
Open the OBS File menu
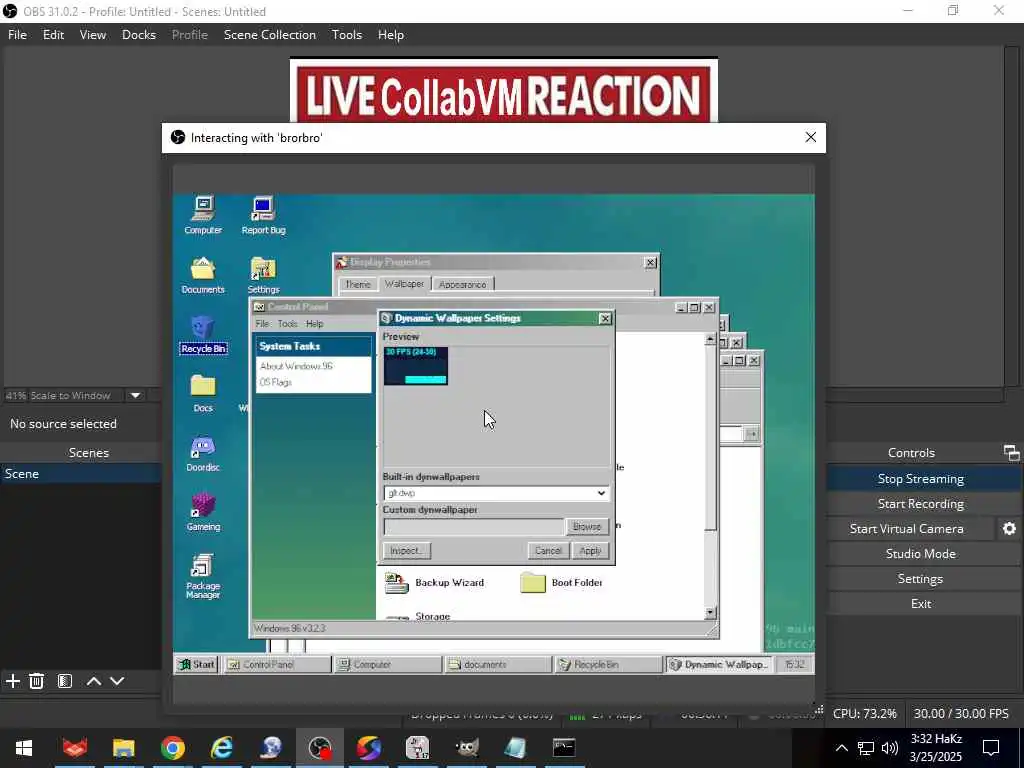[x=18, y=35]
